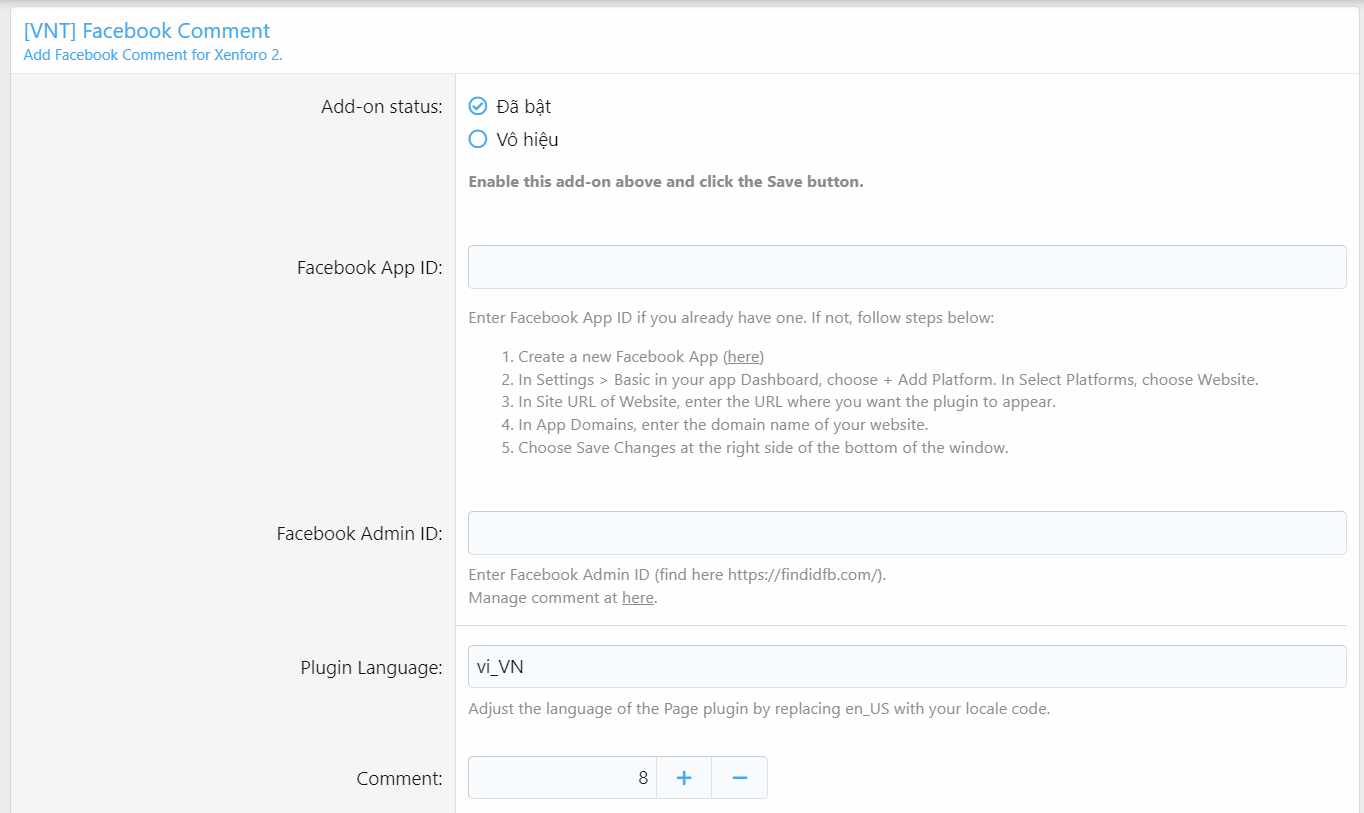Click the "Facebook App ID:" label

tap(369, 268)
